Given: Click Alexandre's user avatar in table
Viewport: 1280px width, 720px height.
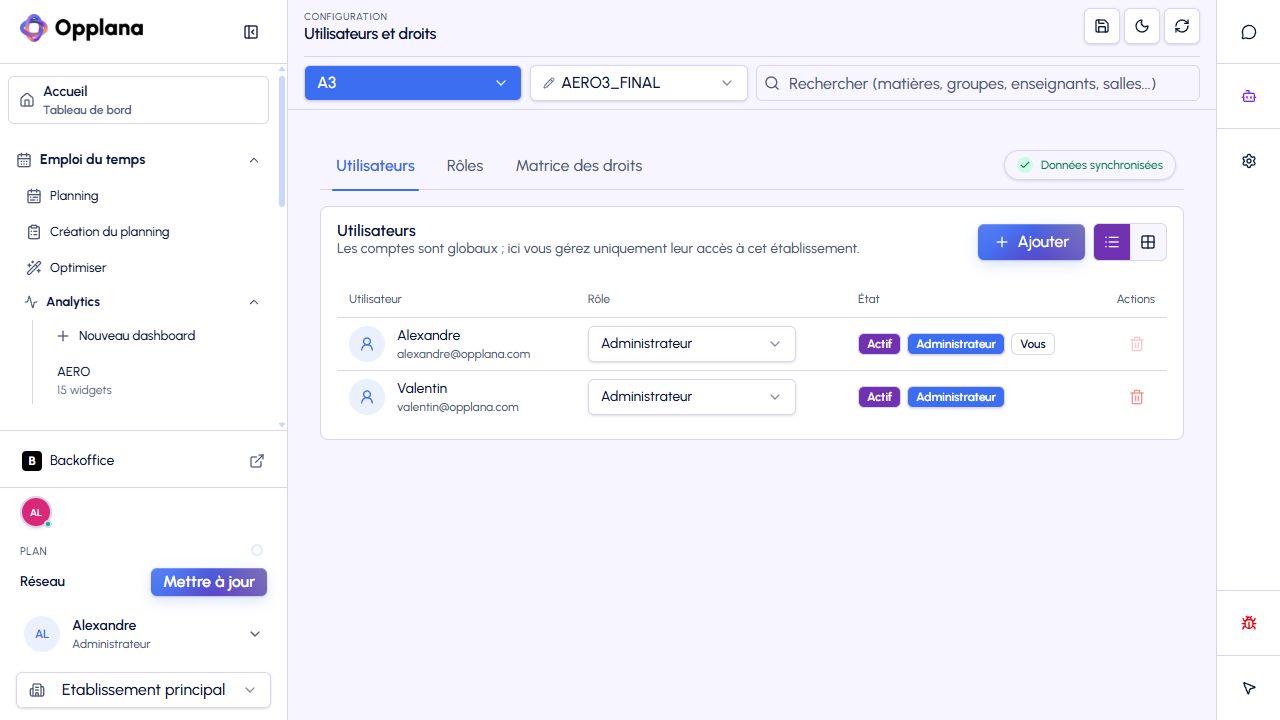Looking at the screenshot, I should (367, 344).
